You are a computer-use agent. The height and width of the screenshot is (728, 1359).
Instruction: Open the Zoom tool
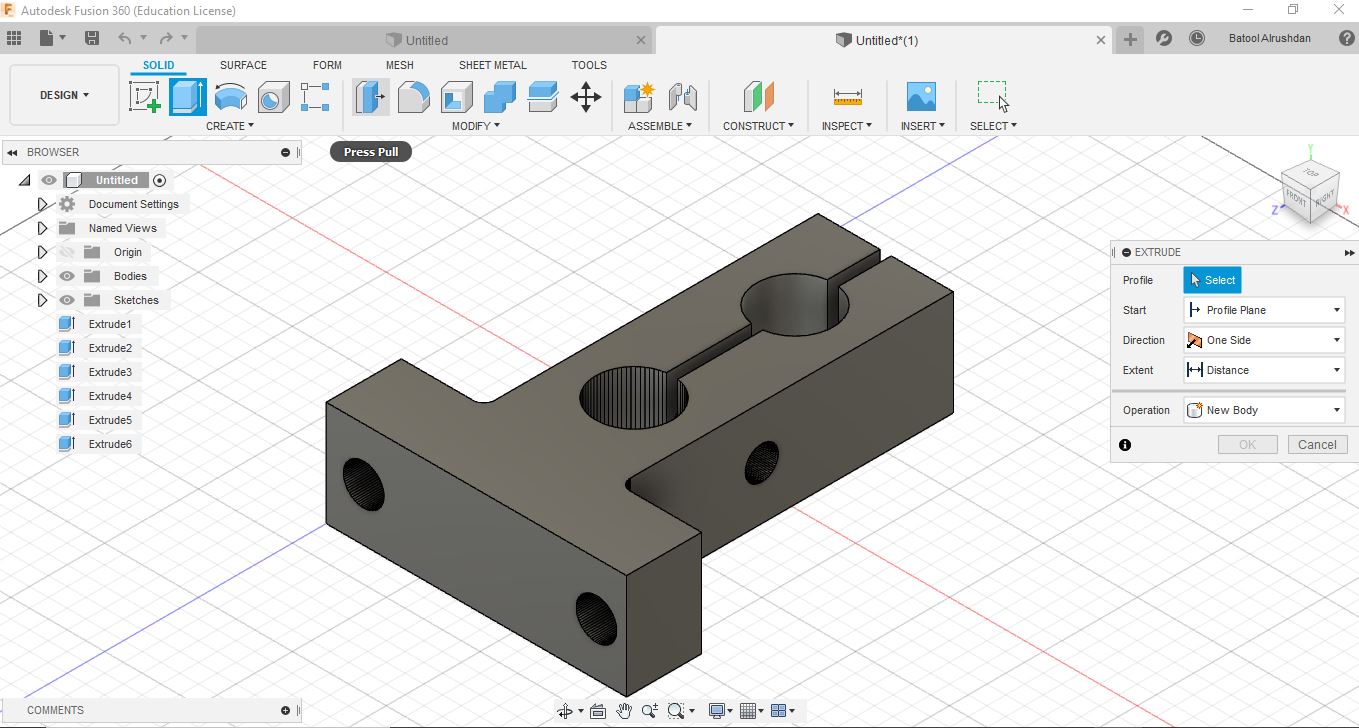pos(648,710)
